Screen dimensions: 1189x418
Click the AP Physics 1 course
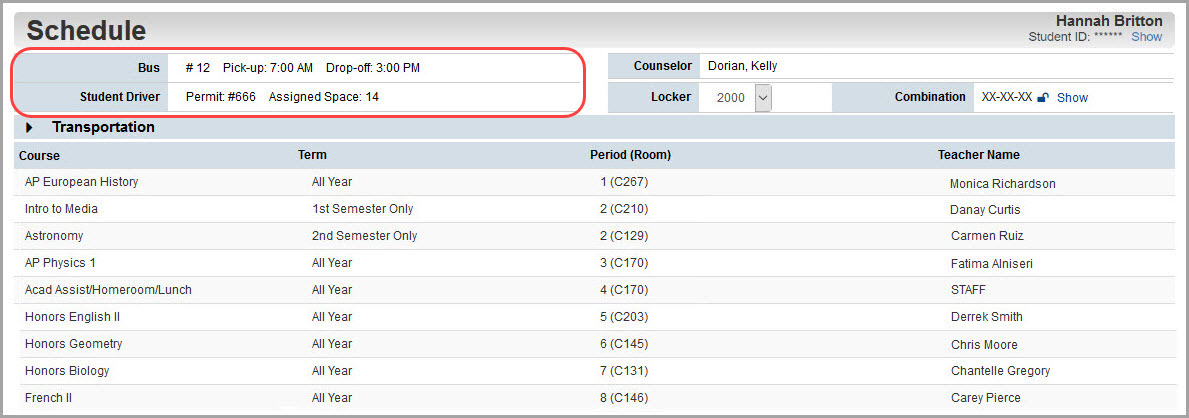tap(60, 262)
